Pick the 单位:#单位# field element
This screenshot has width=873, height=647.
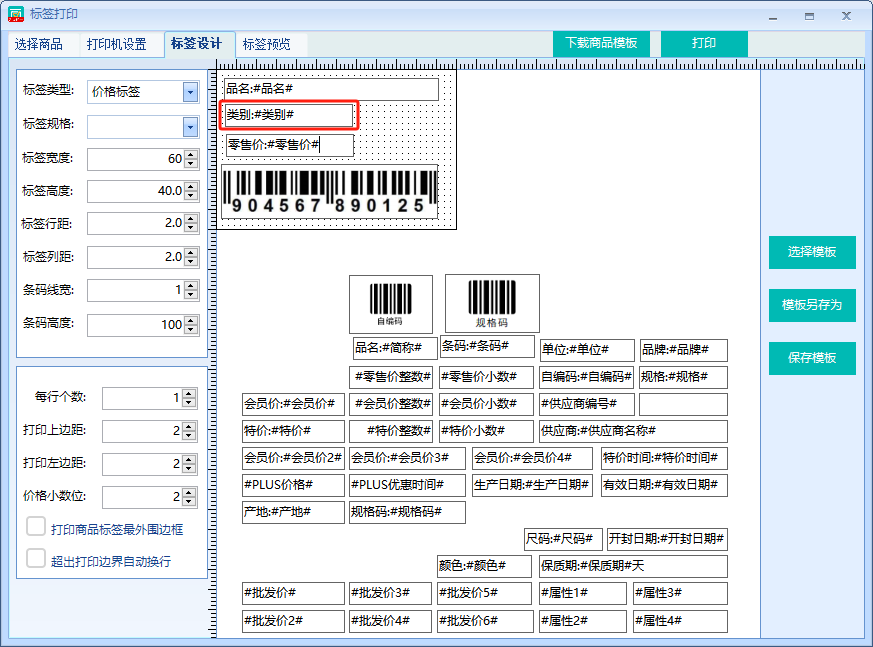(x=587, y=350)
